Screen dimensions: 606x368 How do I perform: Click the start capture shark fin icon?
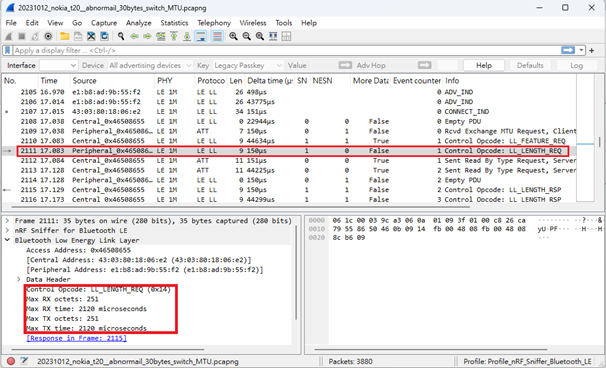pos(9,36)
